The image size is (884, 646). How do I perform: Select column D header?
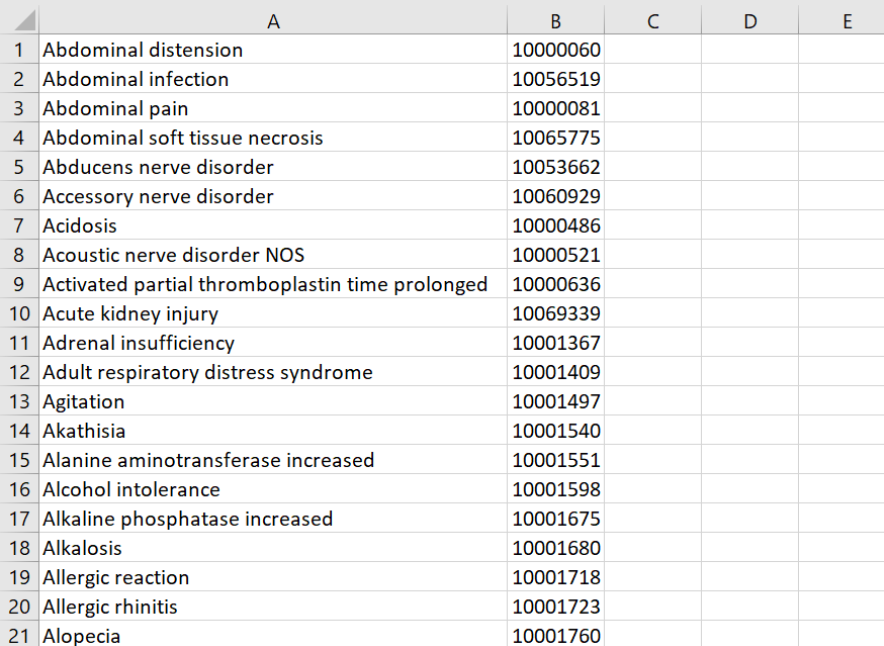coord(750,20)
